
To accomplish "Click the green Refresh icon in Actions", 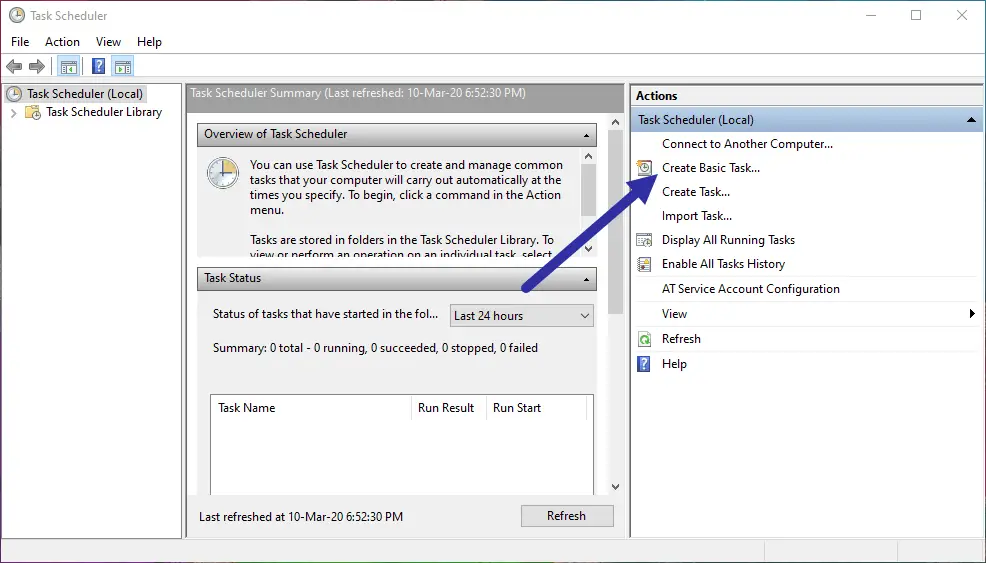I will pyautogui.click(x=645, y=339).
